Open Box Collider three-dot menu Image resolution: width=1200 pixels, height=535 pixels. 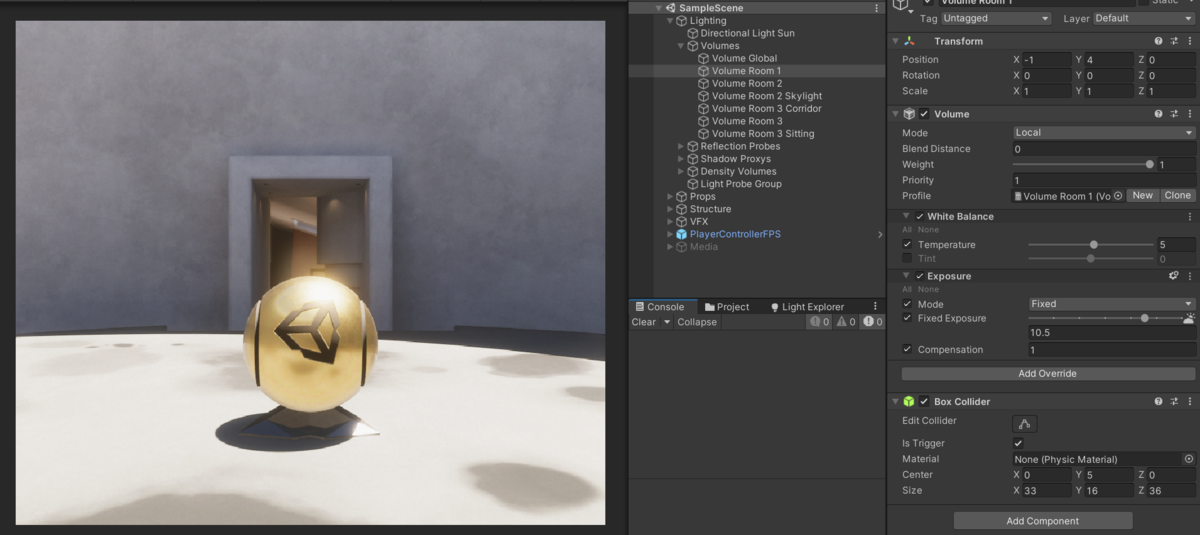point(1190,401)
